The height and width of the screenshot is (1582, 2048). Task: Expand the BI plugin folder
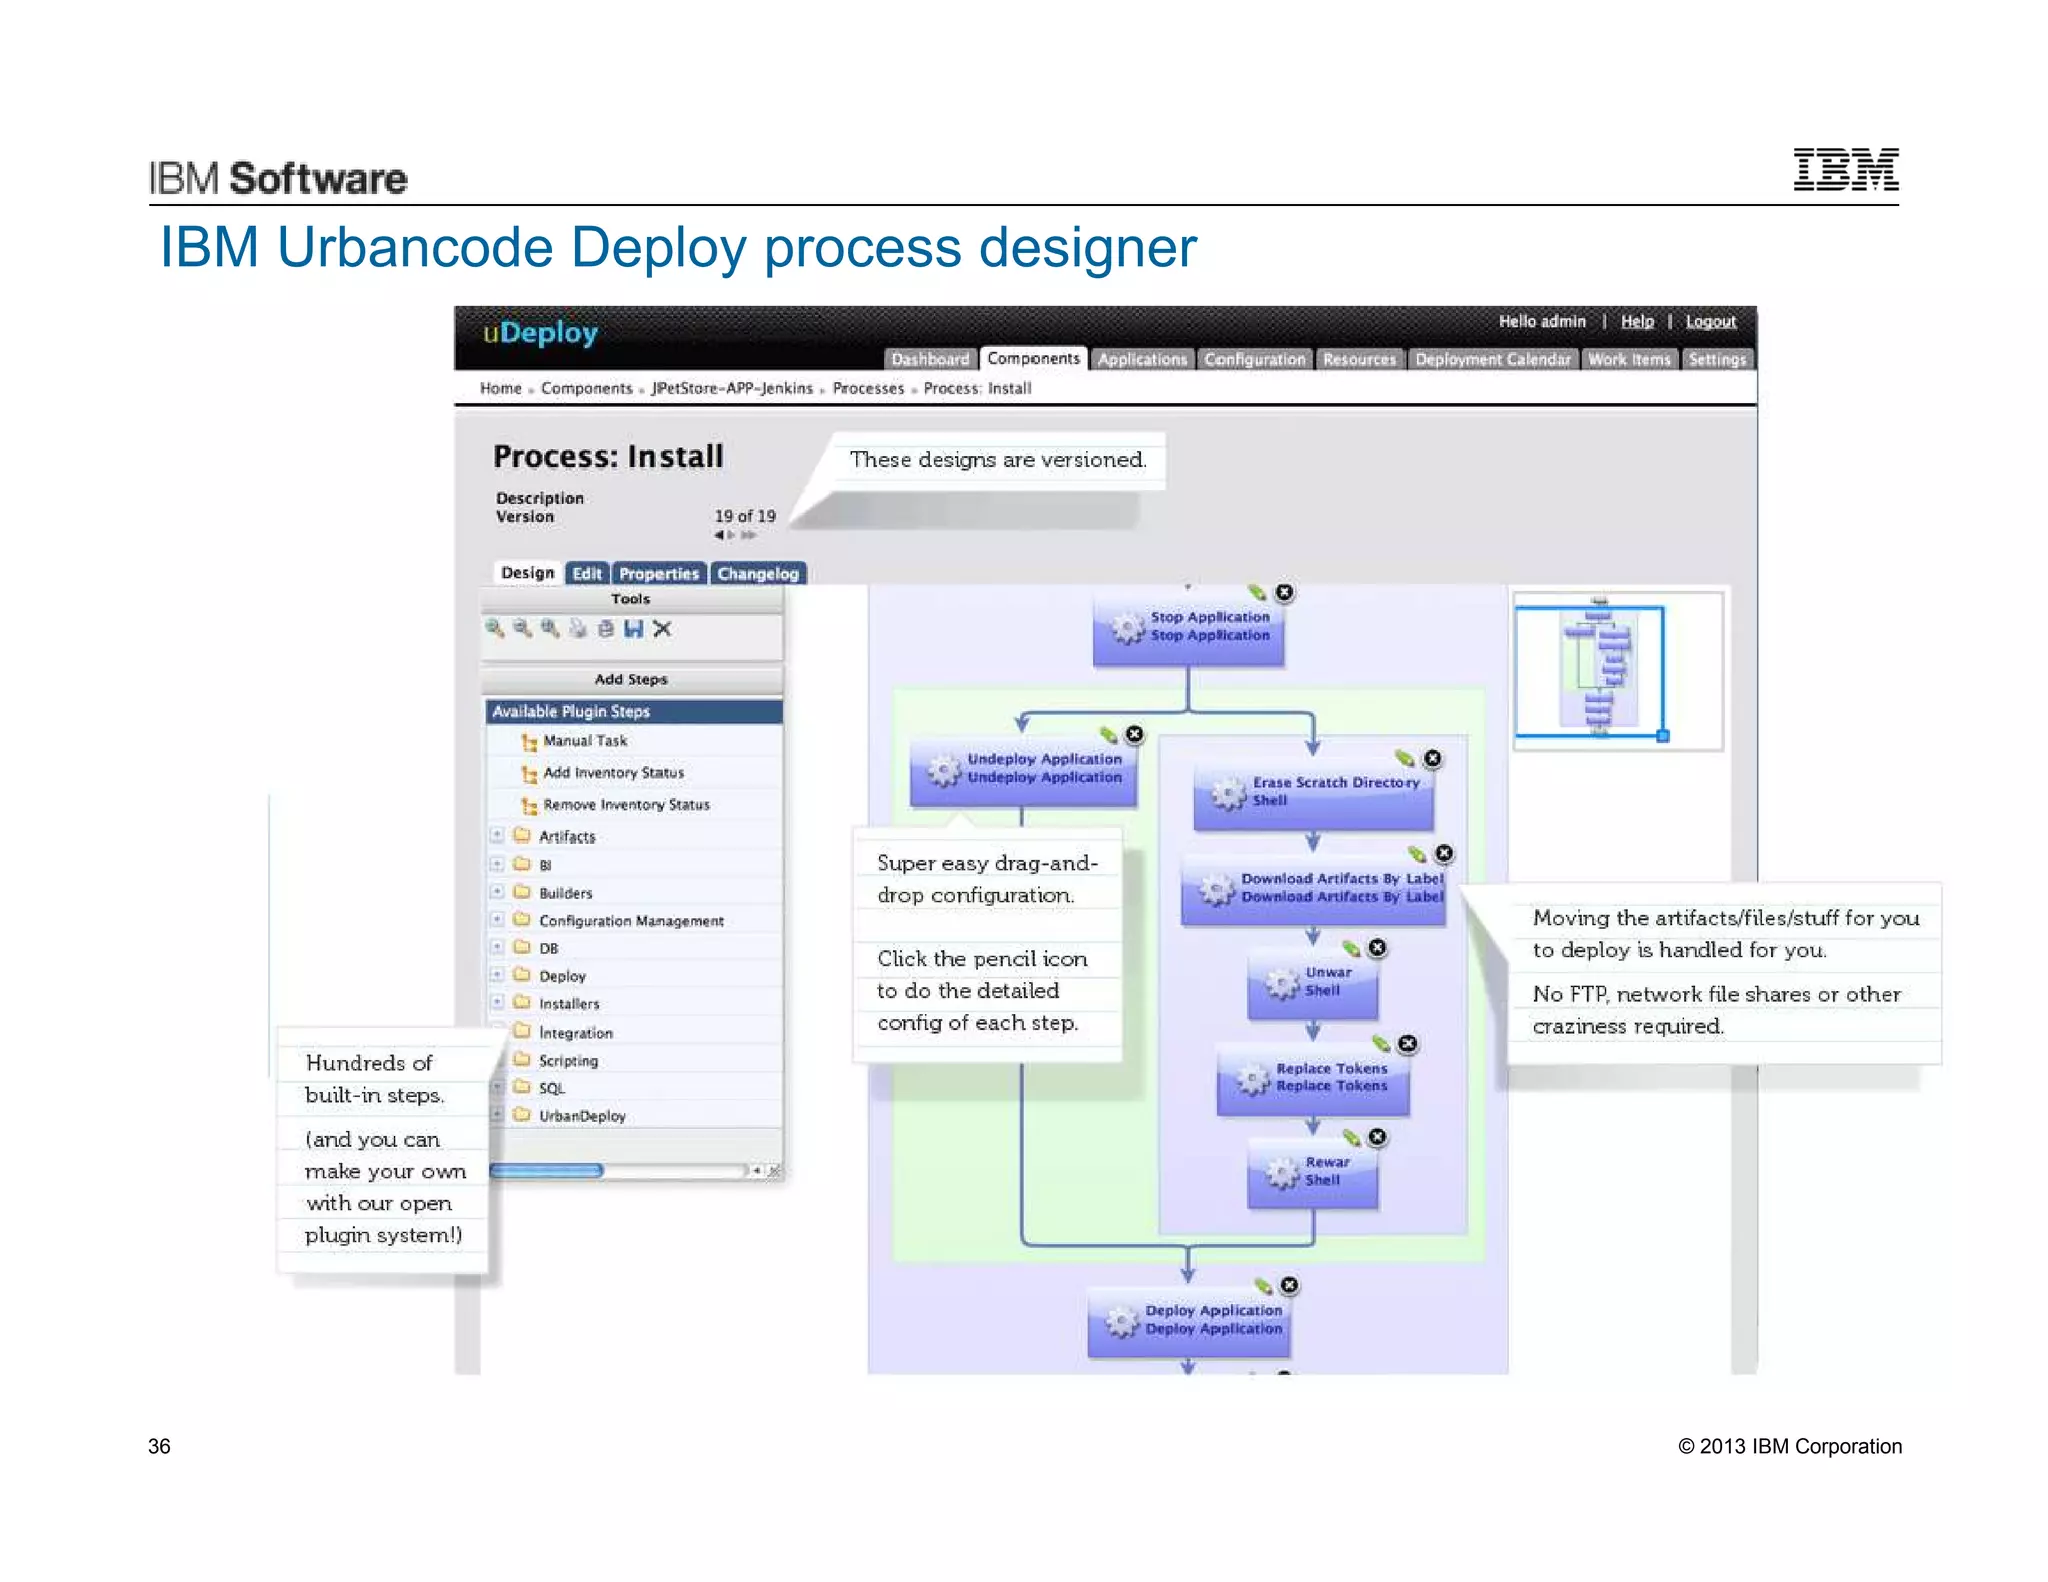tap(497, 864)
